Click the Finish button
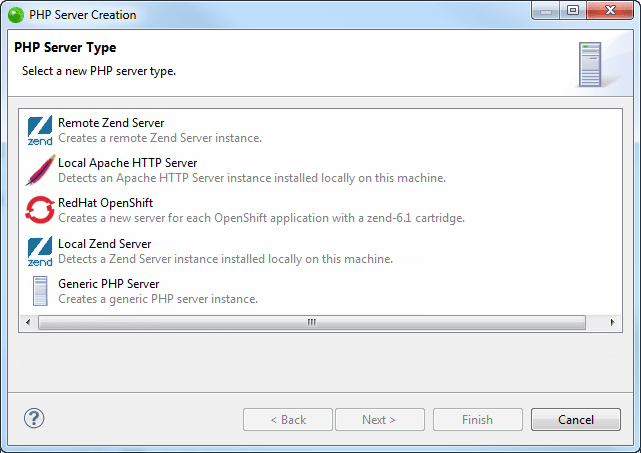Viewport: 641px width, 453px height. click(477, 419)
